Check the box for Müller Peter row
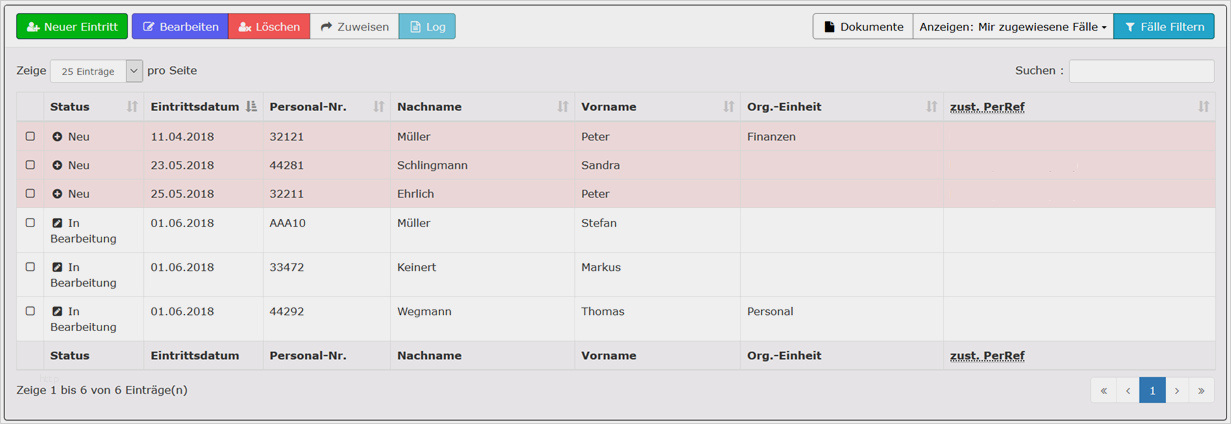The width and height of the screenshot is (1231, 424). click(30, 136)
